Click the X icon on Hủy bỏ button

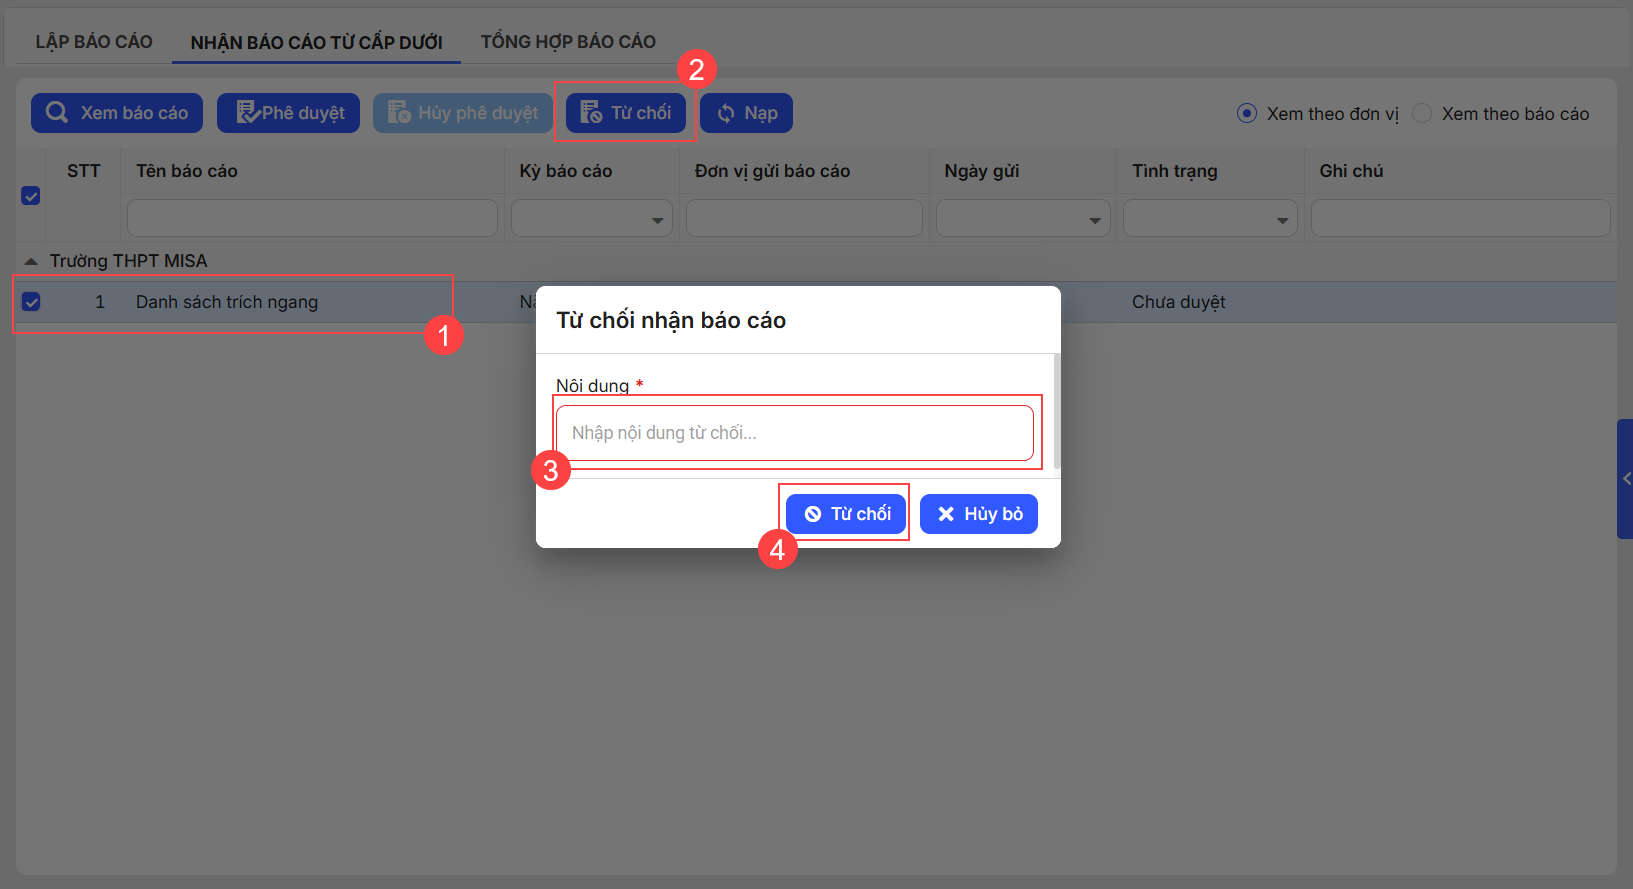(946, 514)
